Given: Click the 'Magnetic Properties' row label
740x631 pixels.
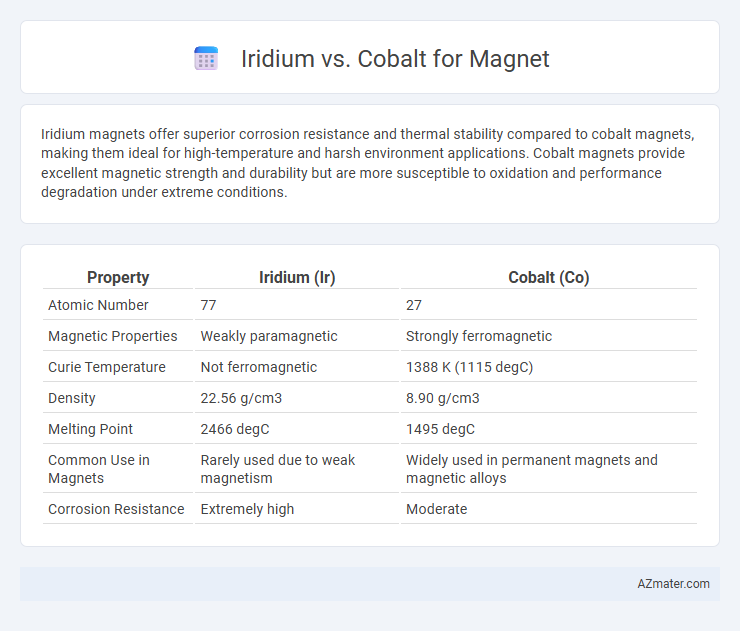Looking at the screenshot, I should coord(113,336).
